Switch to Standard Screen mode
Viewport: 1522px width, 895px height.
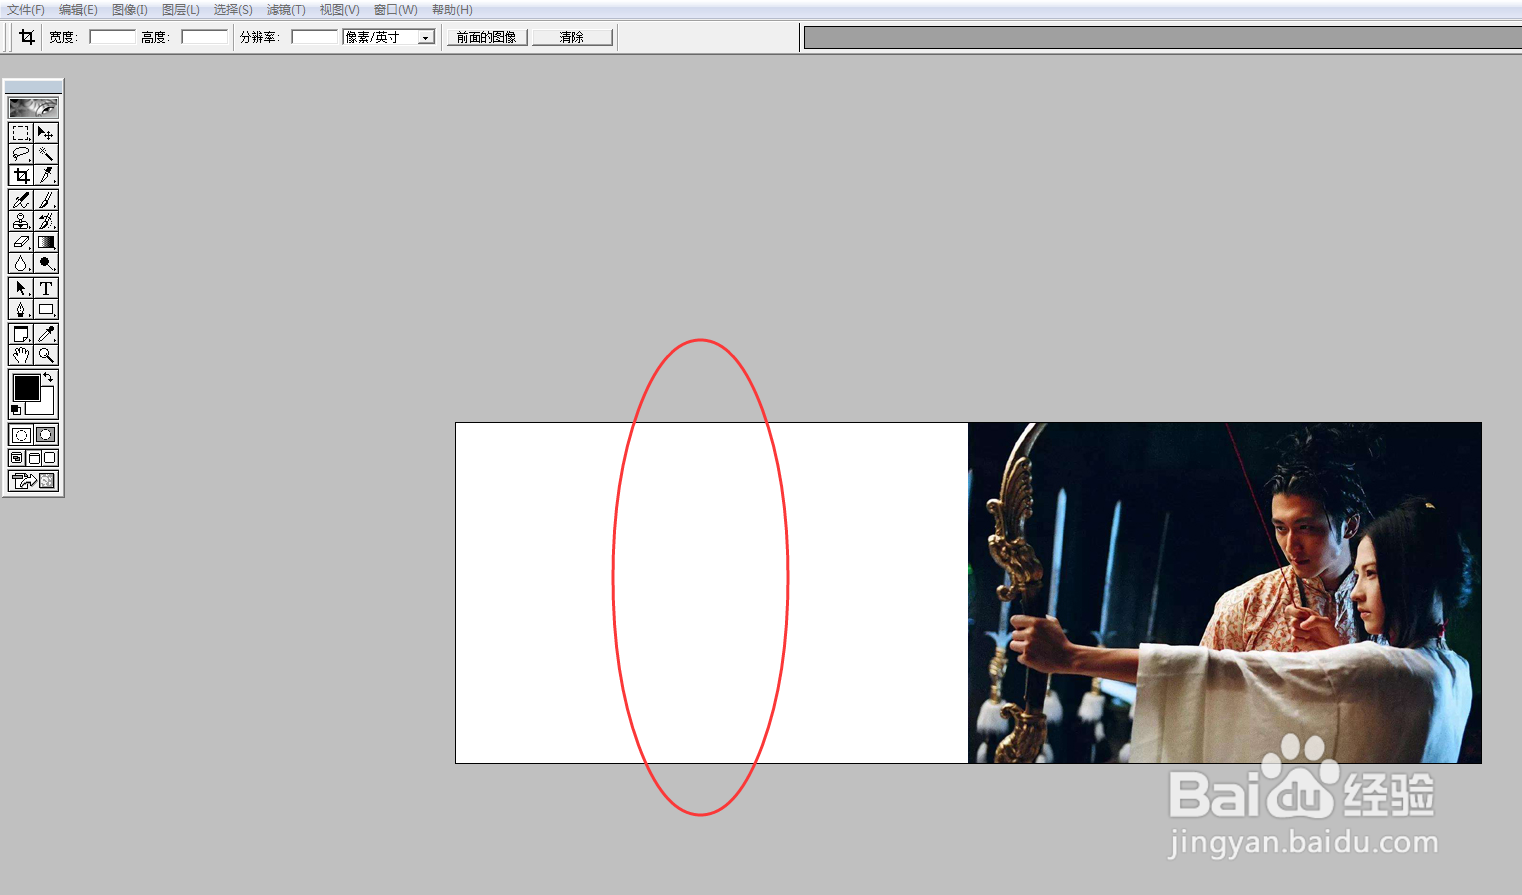(x=17, y=458)
